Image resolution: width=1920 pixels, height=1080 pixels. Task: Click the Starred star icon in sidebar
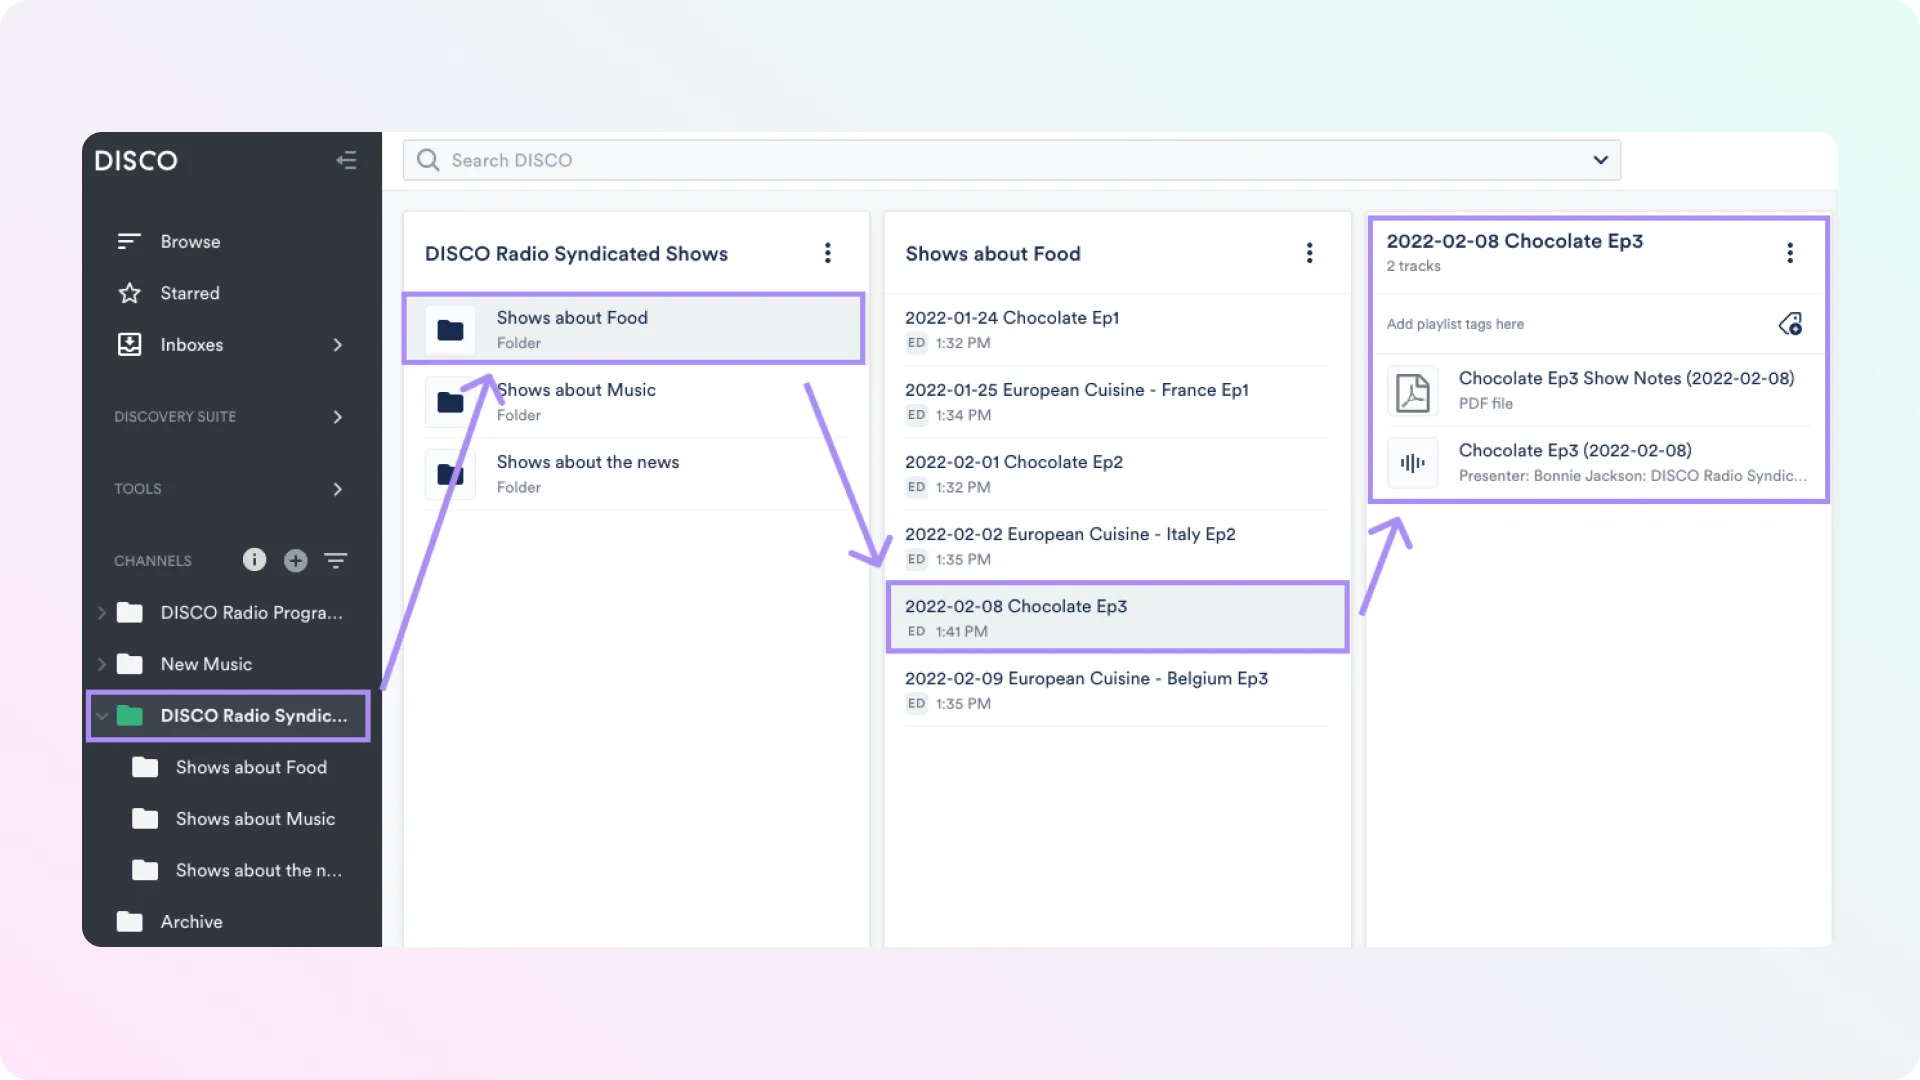pos(130,292)
